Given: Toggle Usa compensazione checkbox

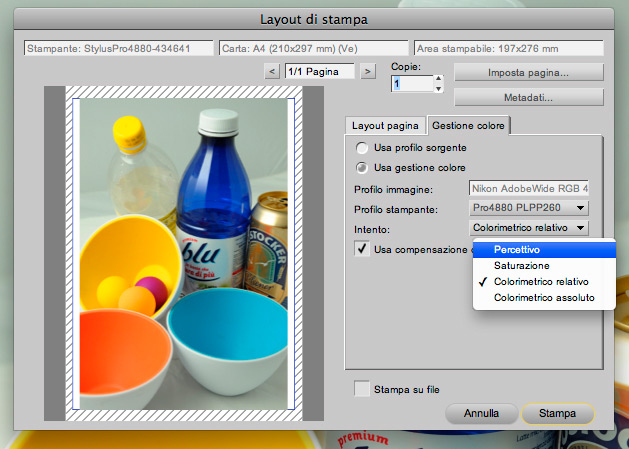Looking at the screenshot, I should coord(362,249).
